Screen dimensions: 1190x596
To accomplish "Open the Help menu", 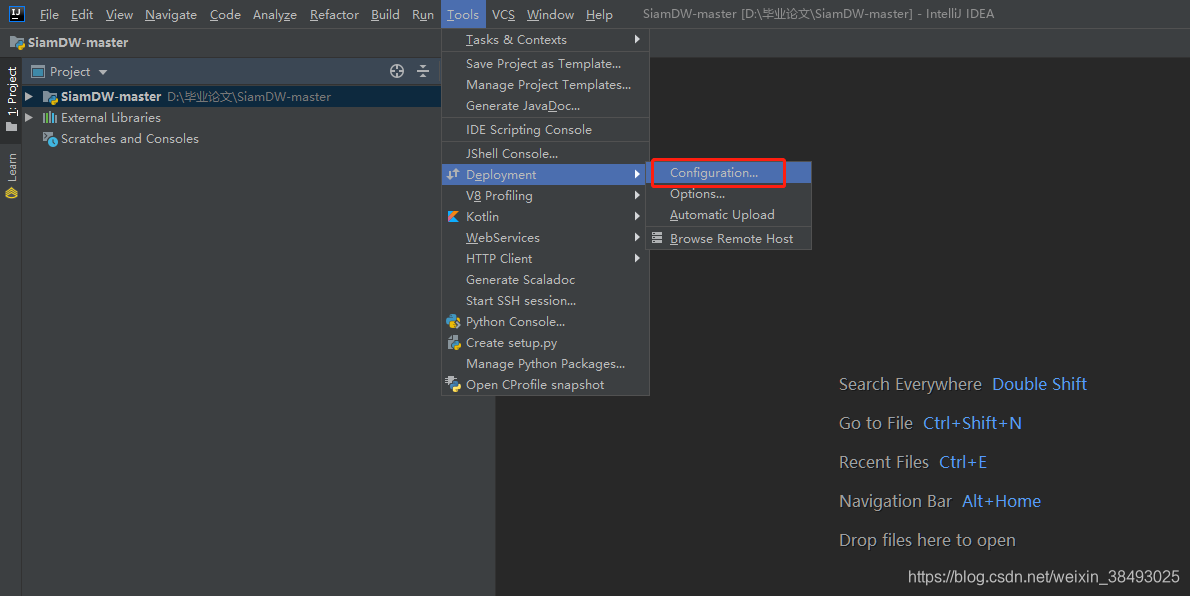I will tap(599, 14).
